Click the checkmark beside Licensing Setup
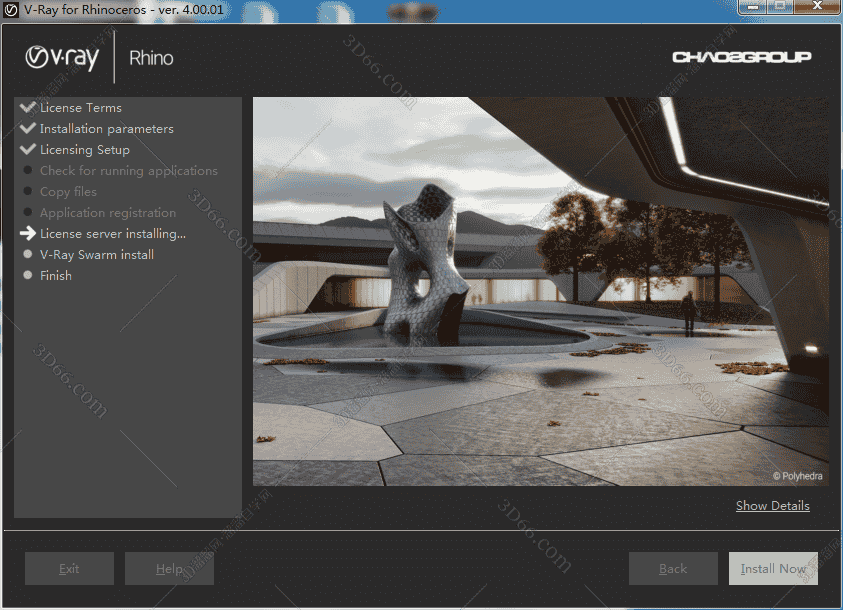Screen dimensions: 843x610 pyautogui.click(x=28, y=149)
